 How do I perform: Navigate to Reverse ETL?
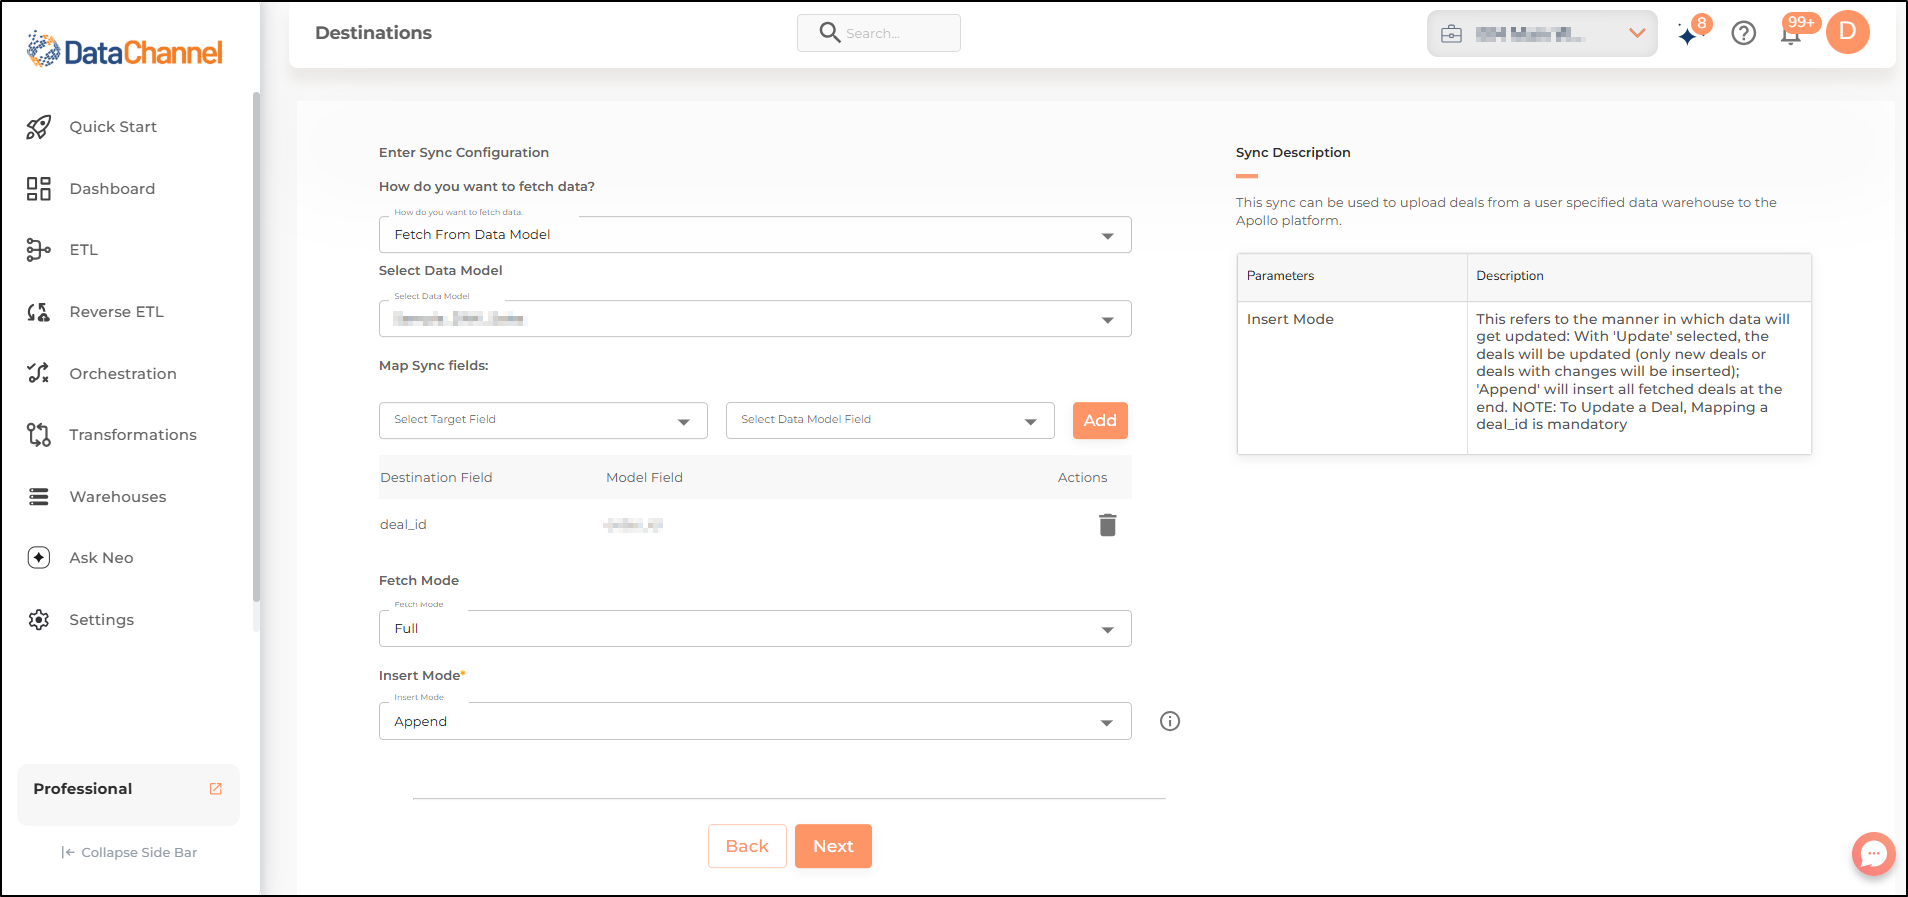pos(116,312)
